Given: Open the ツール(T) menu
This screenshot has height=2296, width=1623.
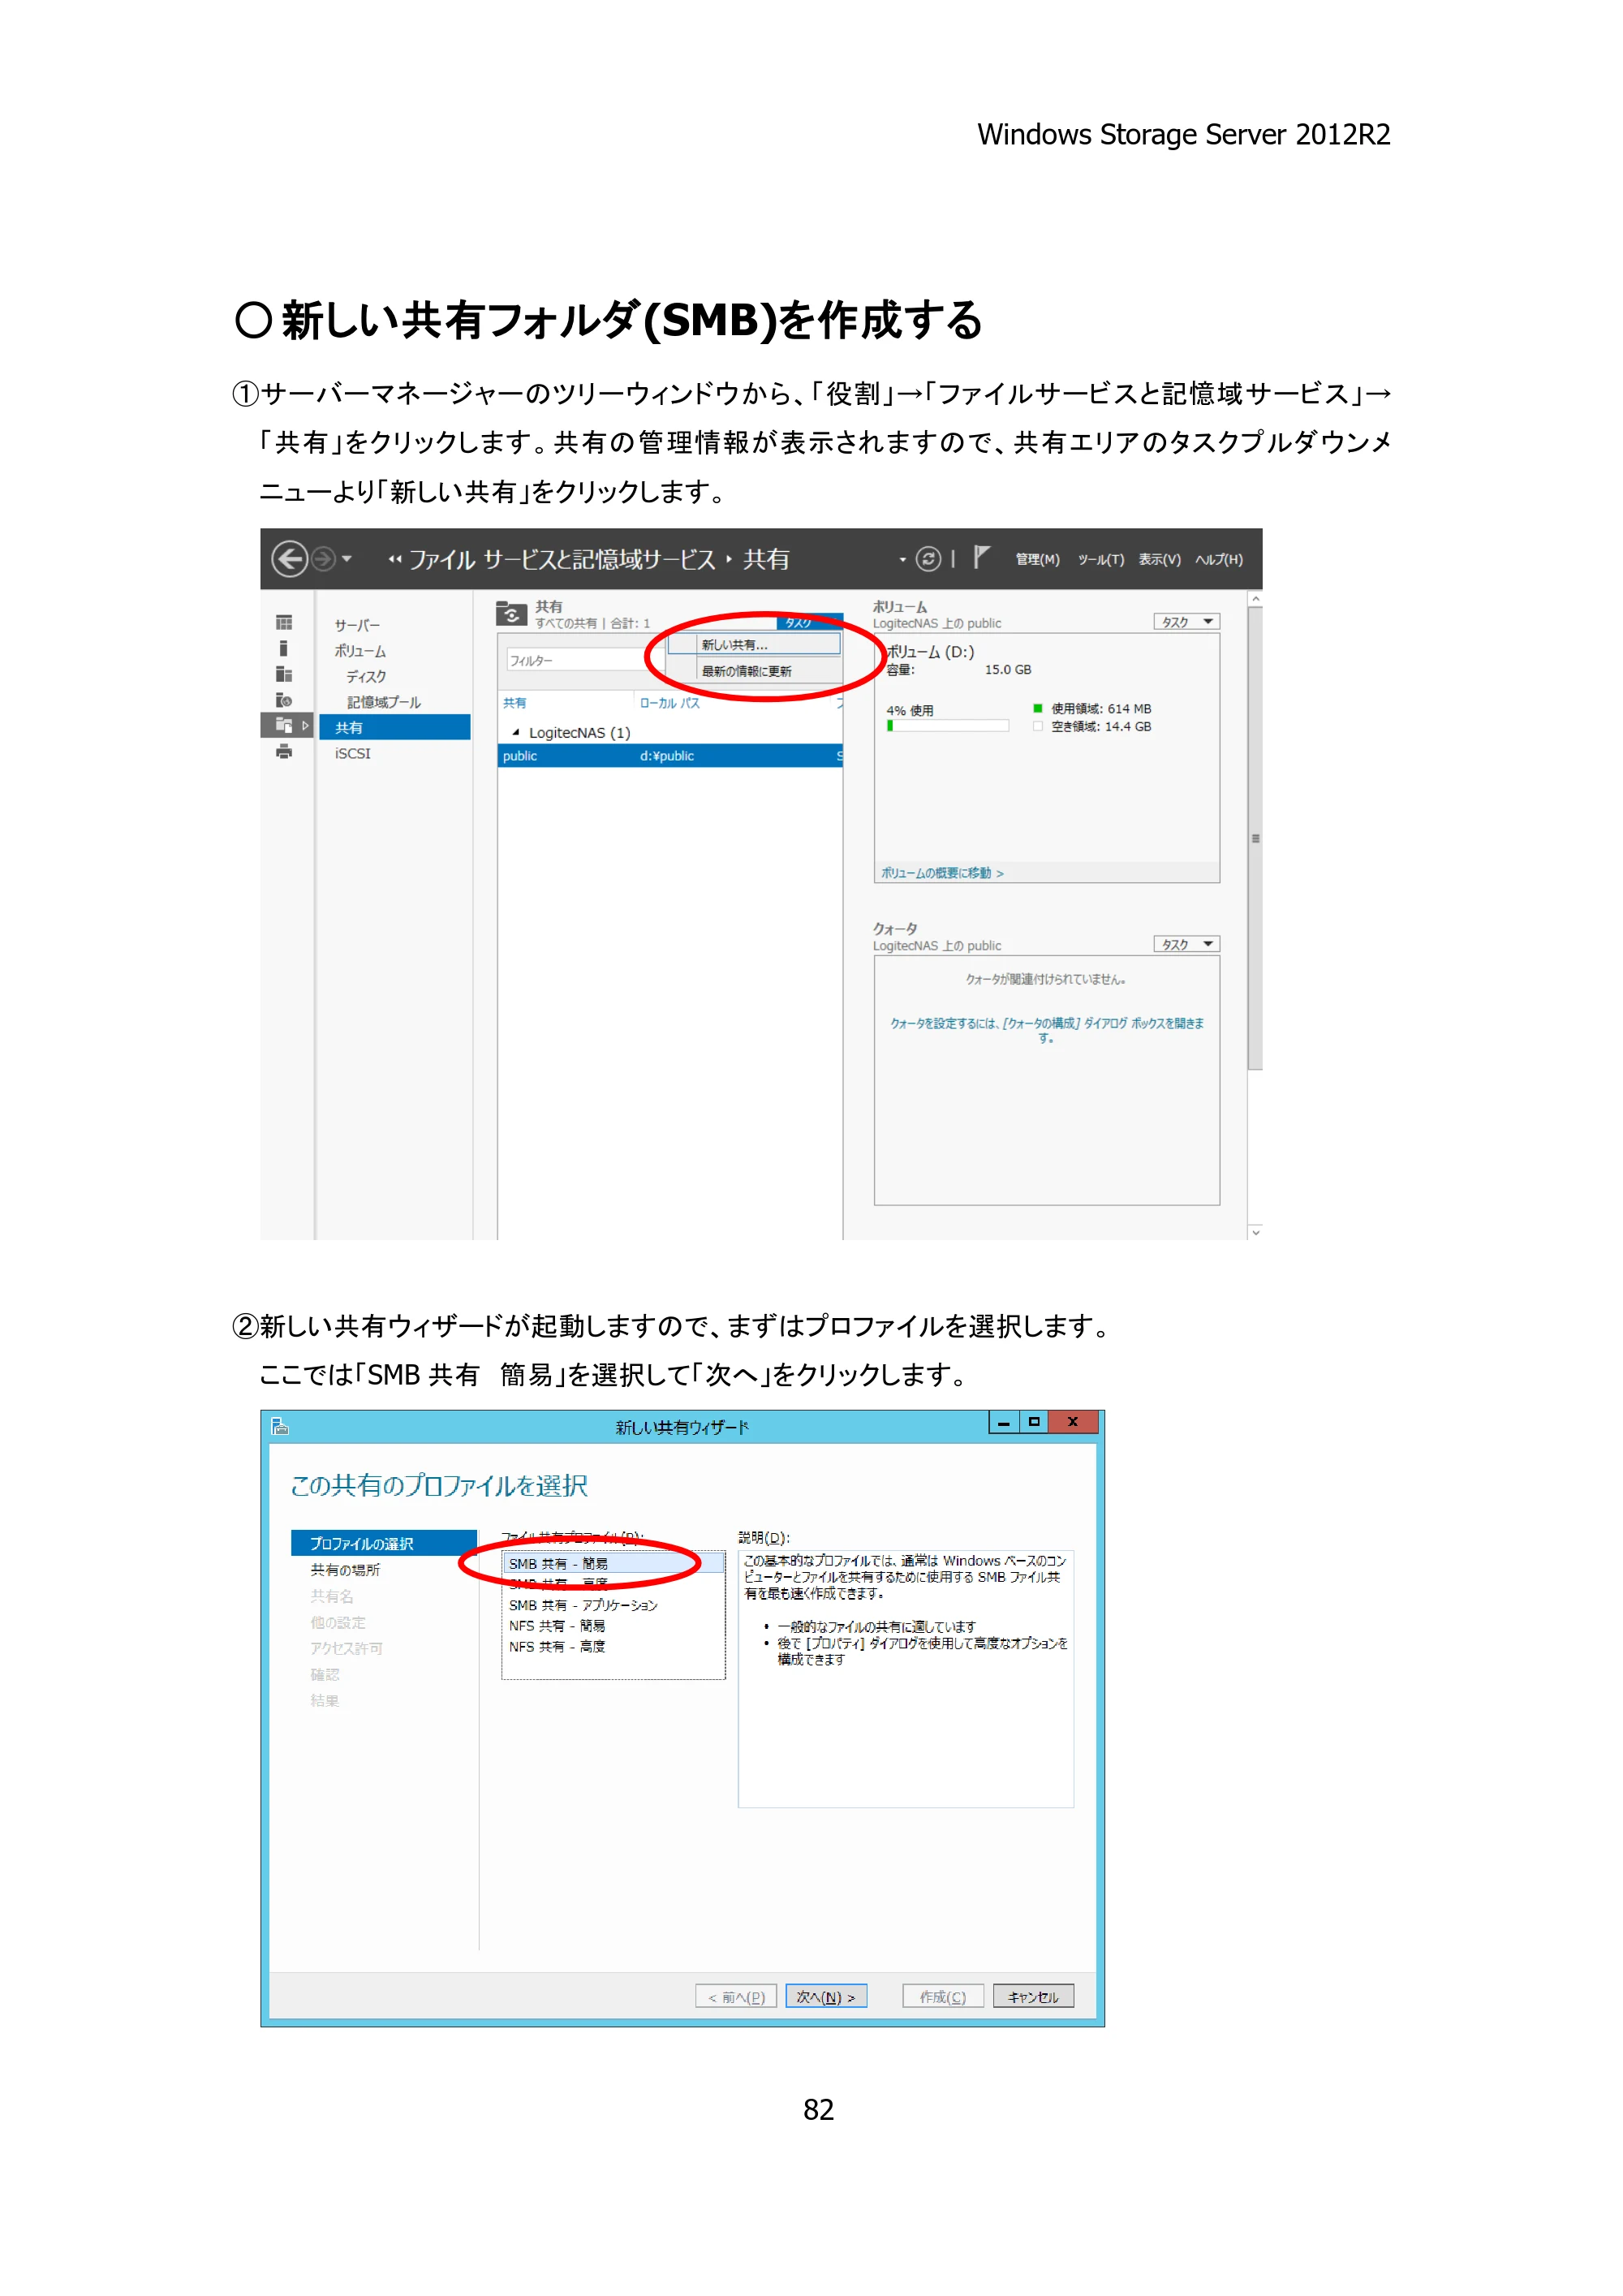Looking at the screenshot, I should (1100, 560).
